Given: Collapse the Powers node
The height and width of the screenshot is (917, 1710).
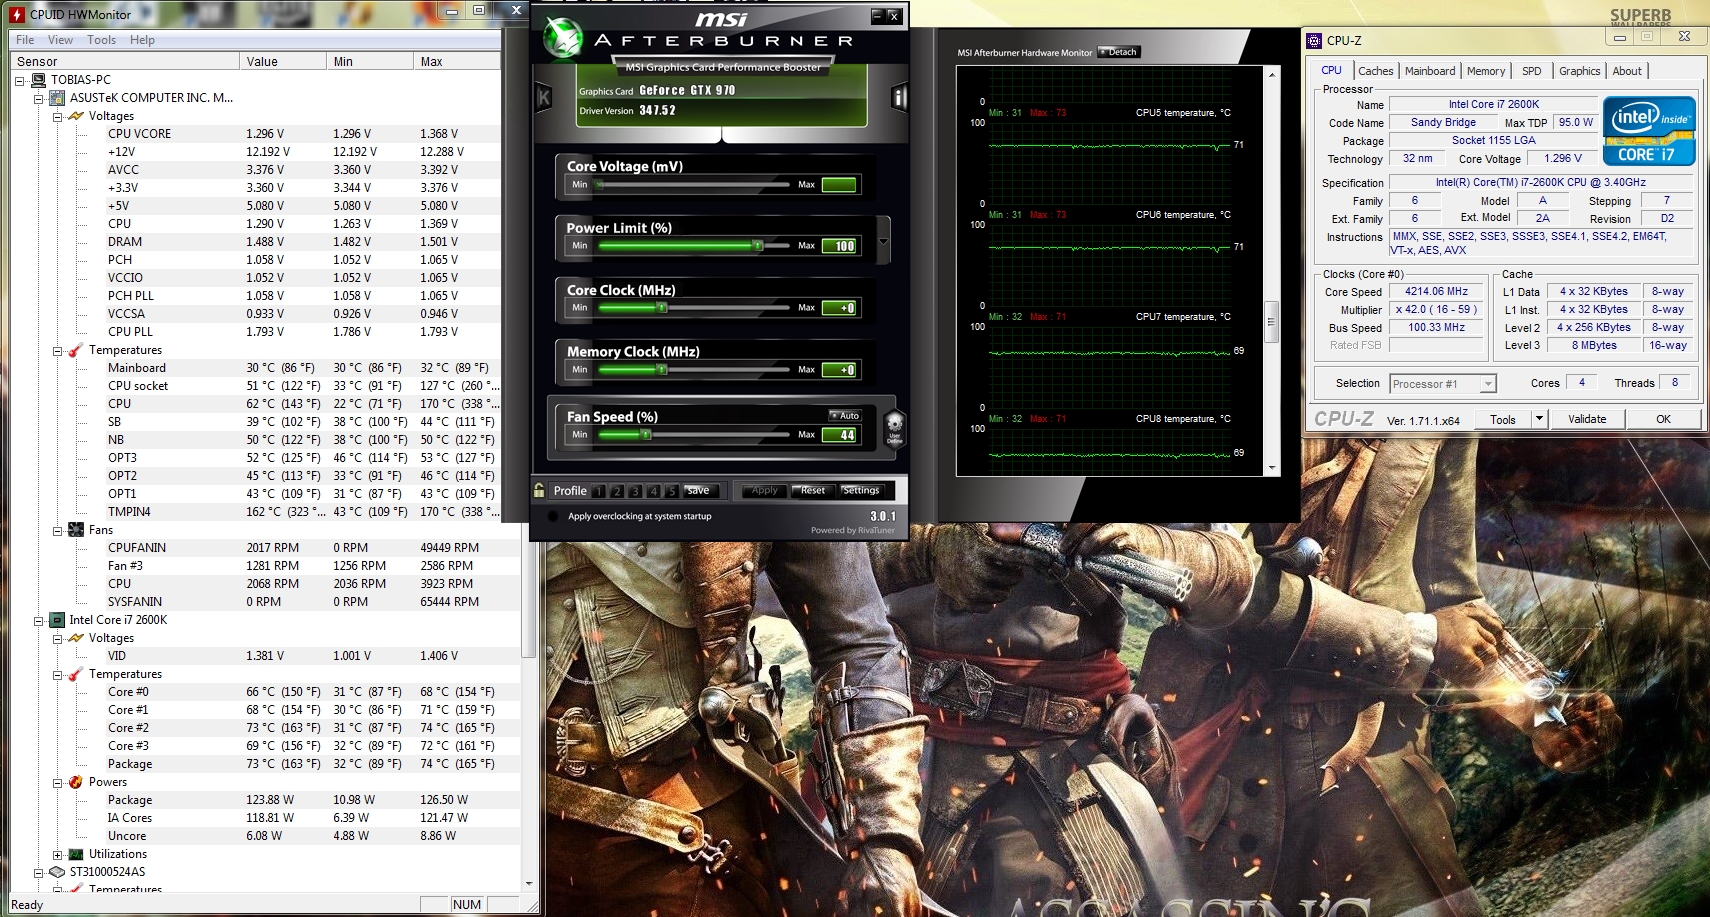Looking at the screenshot, I should click(57, 782).
